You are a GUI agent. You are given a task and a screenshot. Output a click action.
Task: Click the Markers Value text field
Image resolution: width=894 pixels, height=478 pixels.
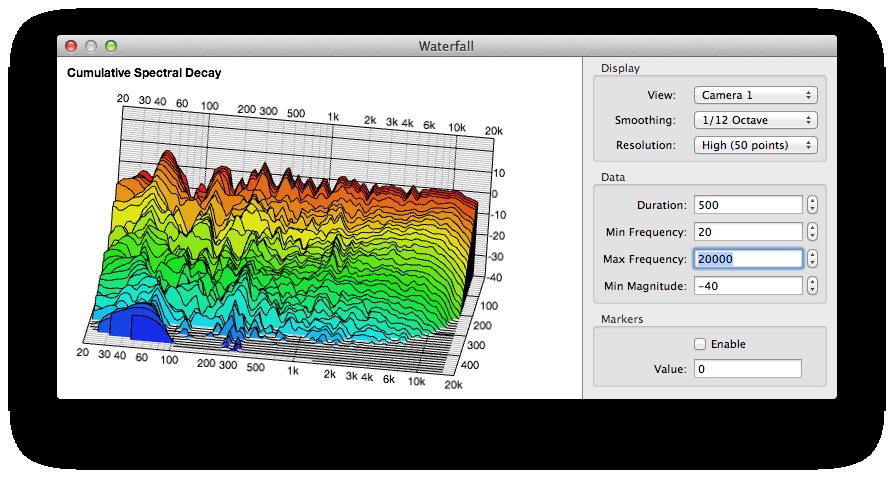click(x=748, y=369)
